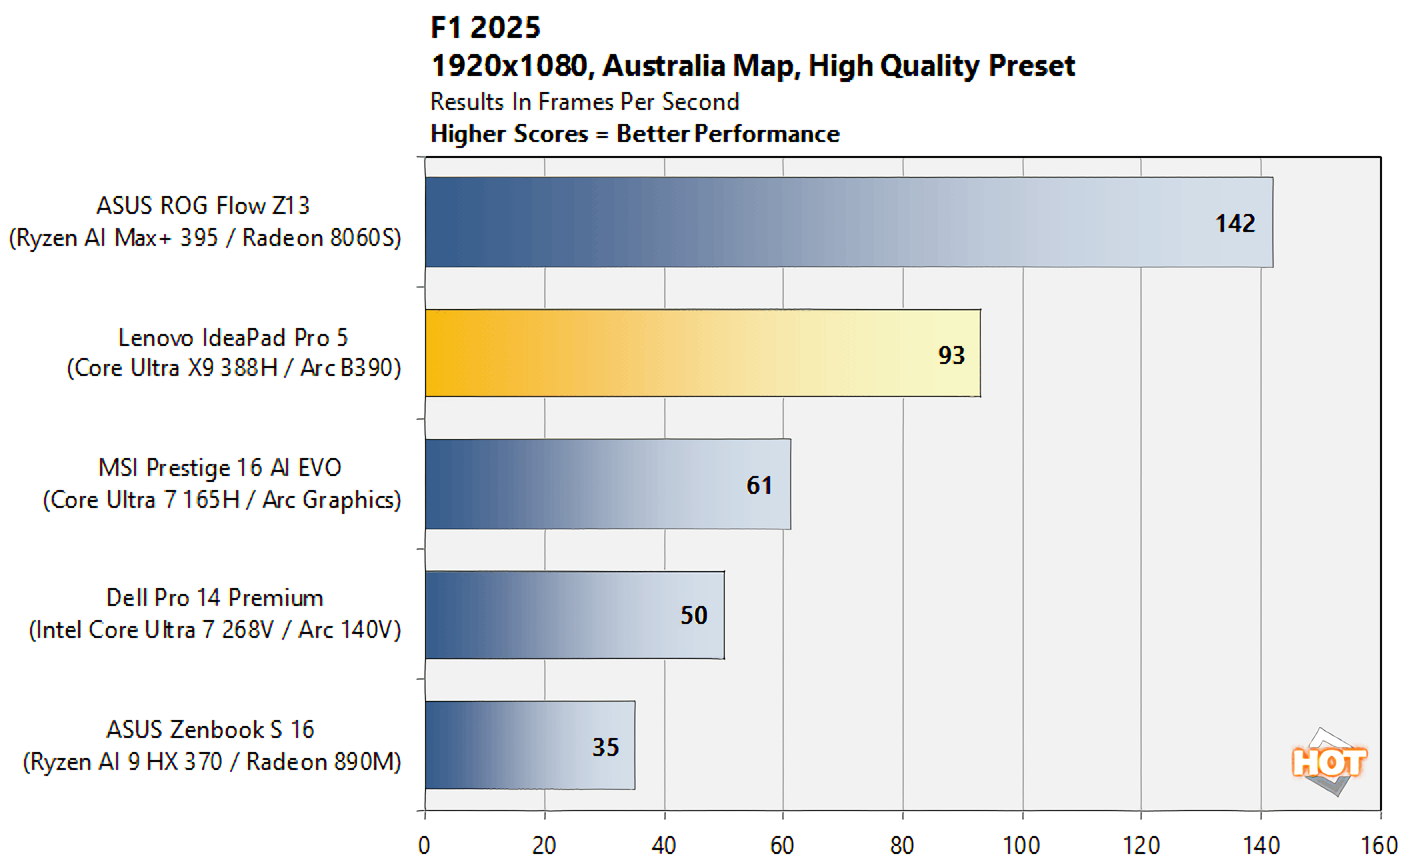
Task: Click the 1920x1080 Australia Map subtitle
Action: (753, 66)
